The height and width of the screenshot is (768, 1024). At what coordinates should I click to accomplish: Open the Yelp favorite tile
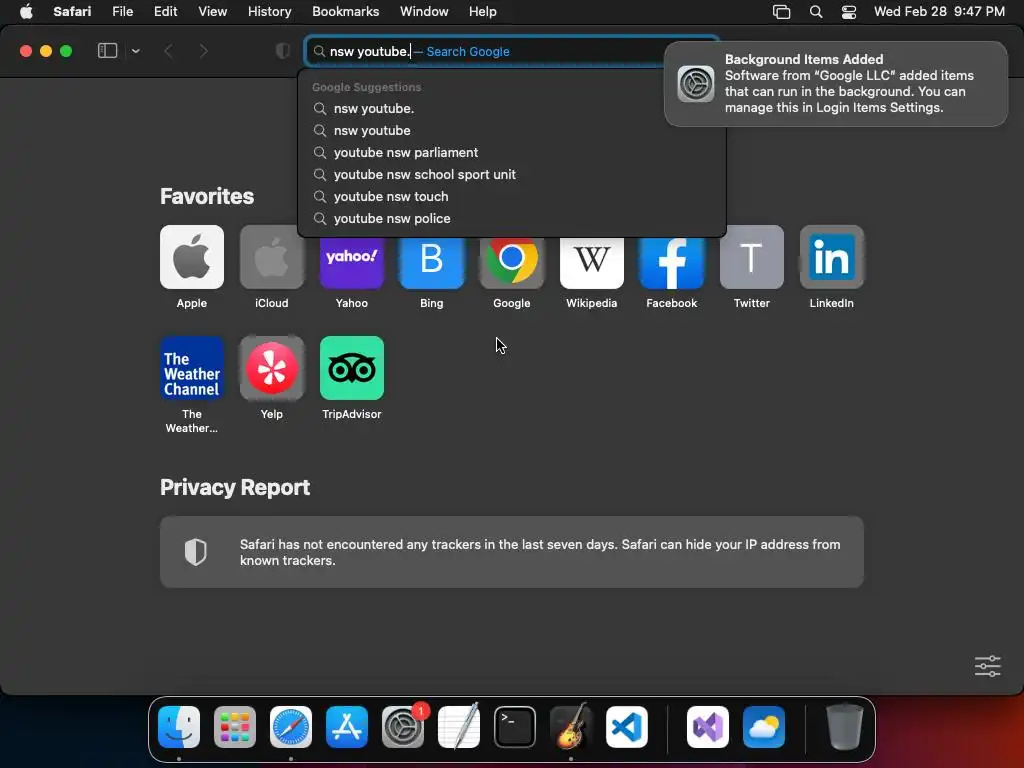(272, 368)
